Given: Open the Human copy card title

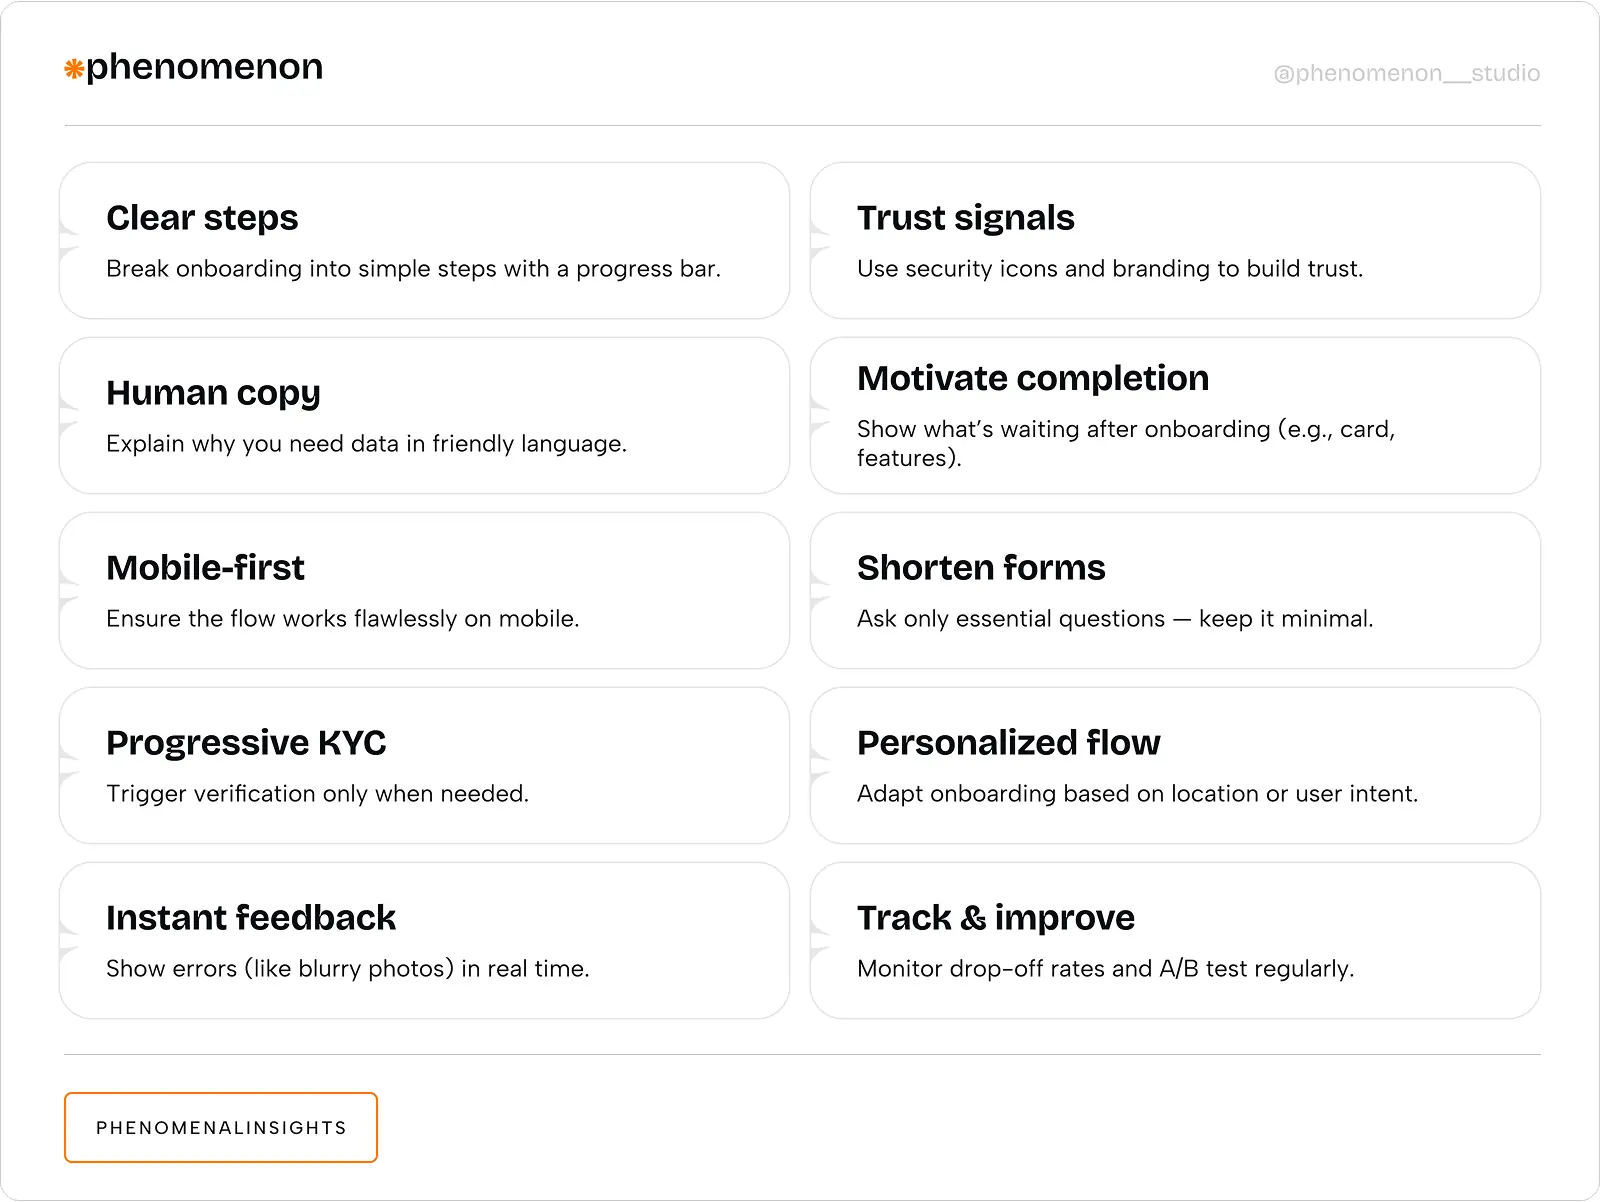Looking at the screenshot, I should pyautogui.click(x=213, y=393).
